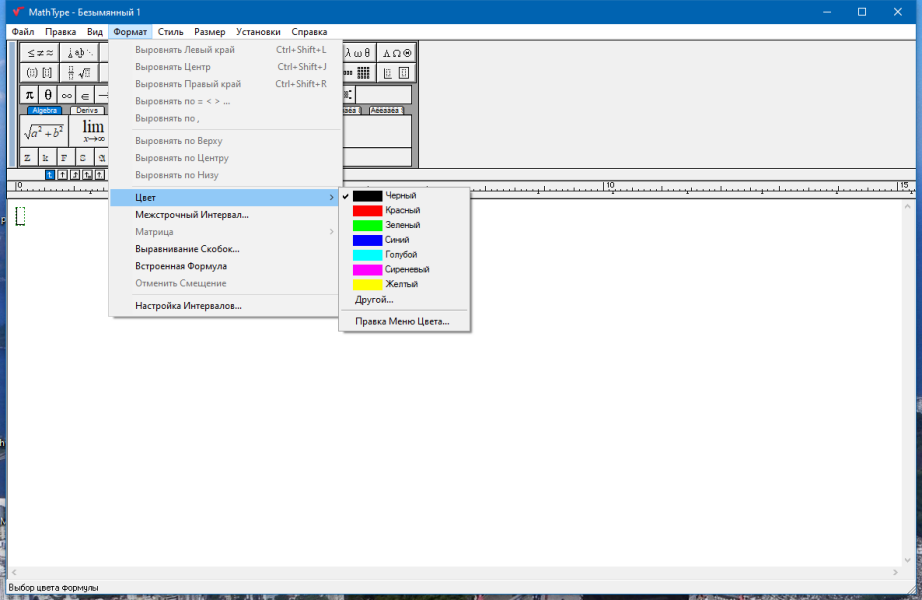Choose Другой... custom color
This screenshot has height=600, width=922.
pyautogui.click(x=405, y=300)
